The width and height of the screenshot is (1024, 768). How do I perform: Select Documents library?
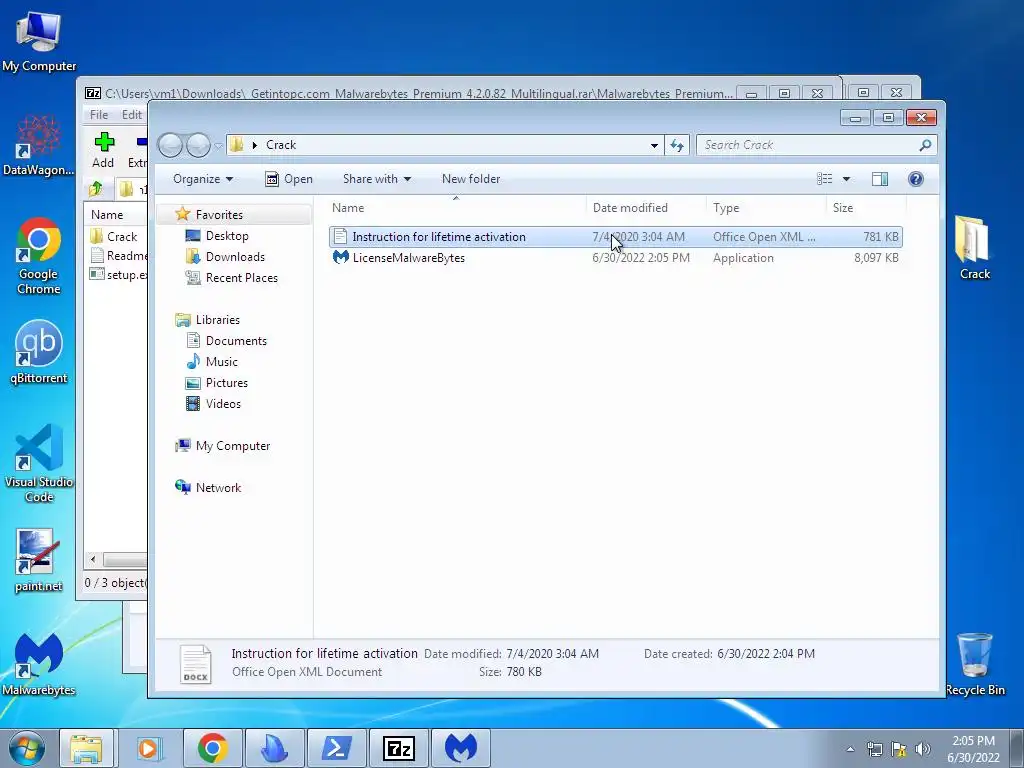[x=236, y=341]
